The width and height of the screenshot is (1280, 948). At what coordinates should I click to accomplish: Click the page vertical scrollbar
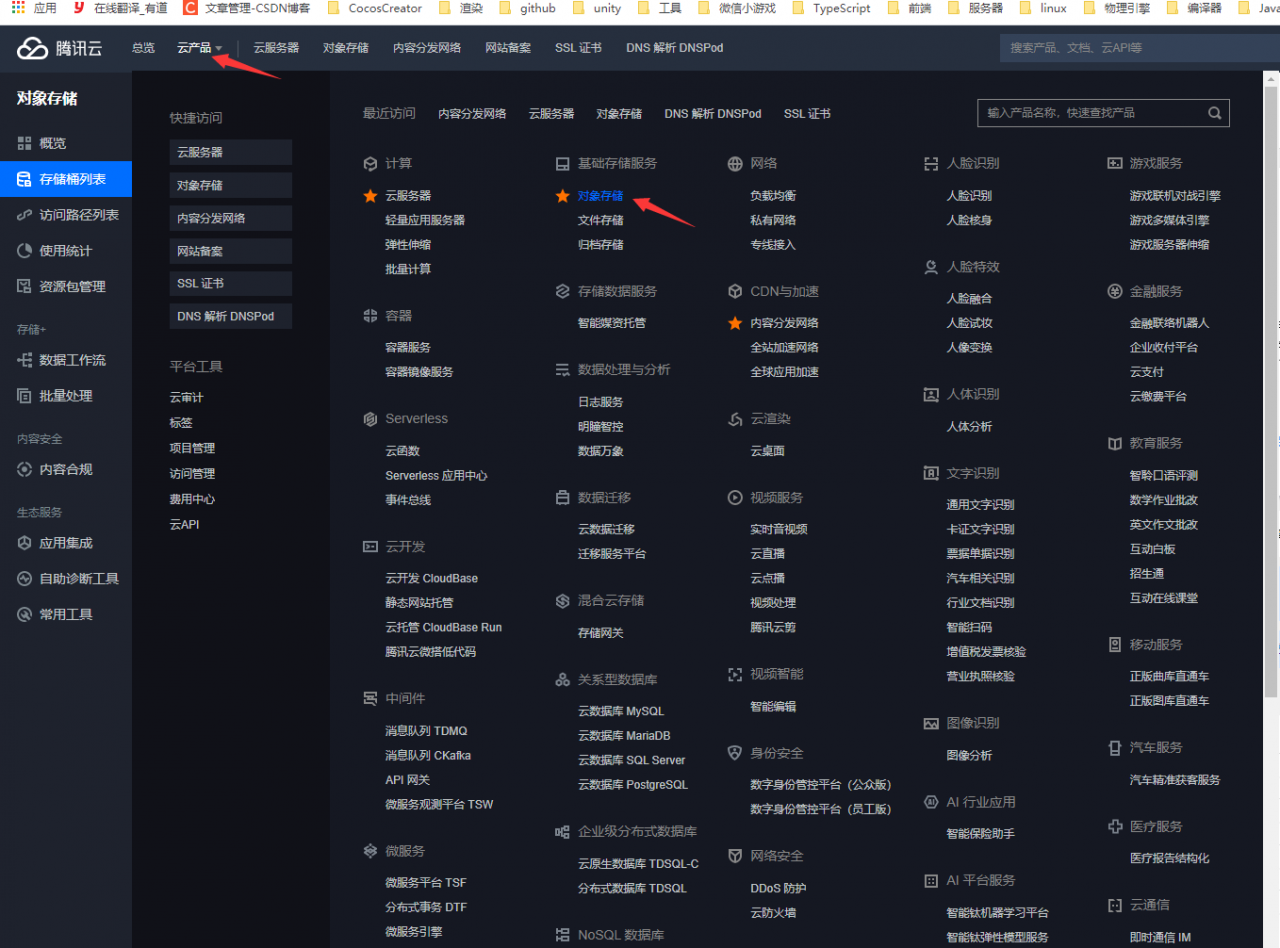[x=1272, y=400]
